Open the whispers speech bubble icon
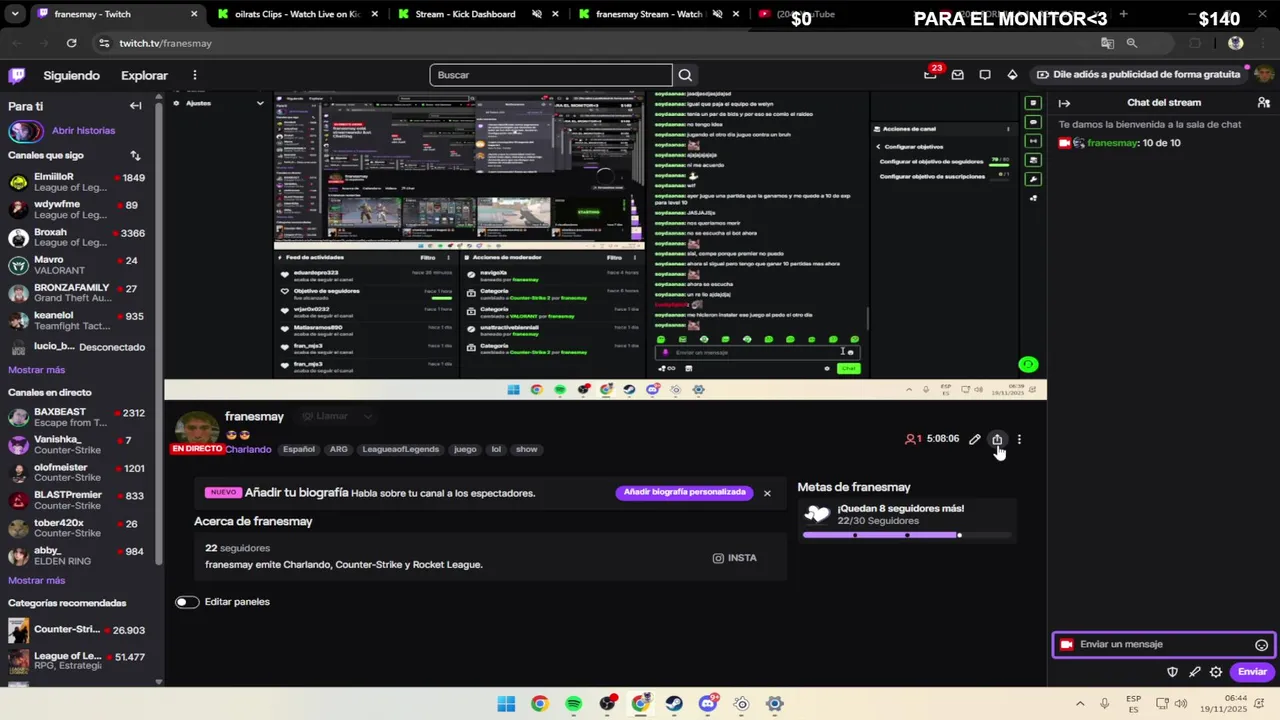1280x720 pixels. coord(985,75)
